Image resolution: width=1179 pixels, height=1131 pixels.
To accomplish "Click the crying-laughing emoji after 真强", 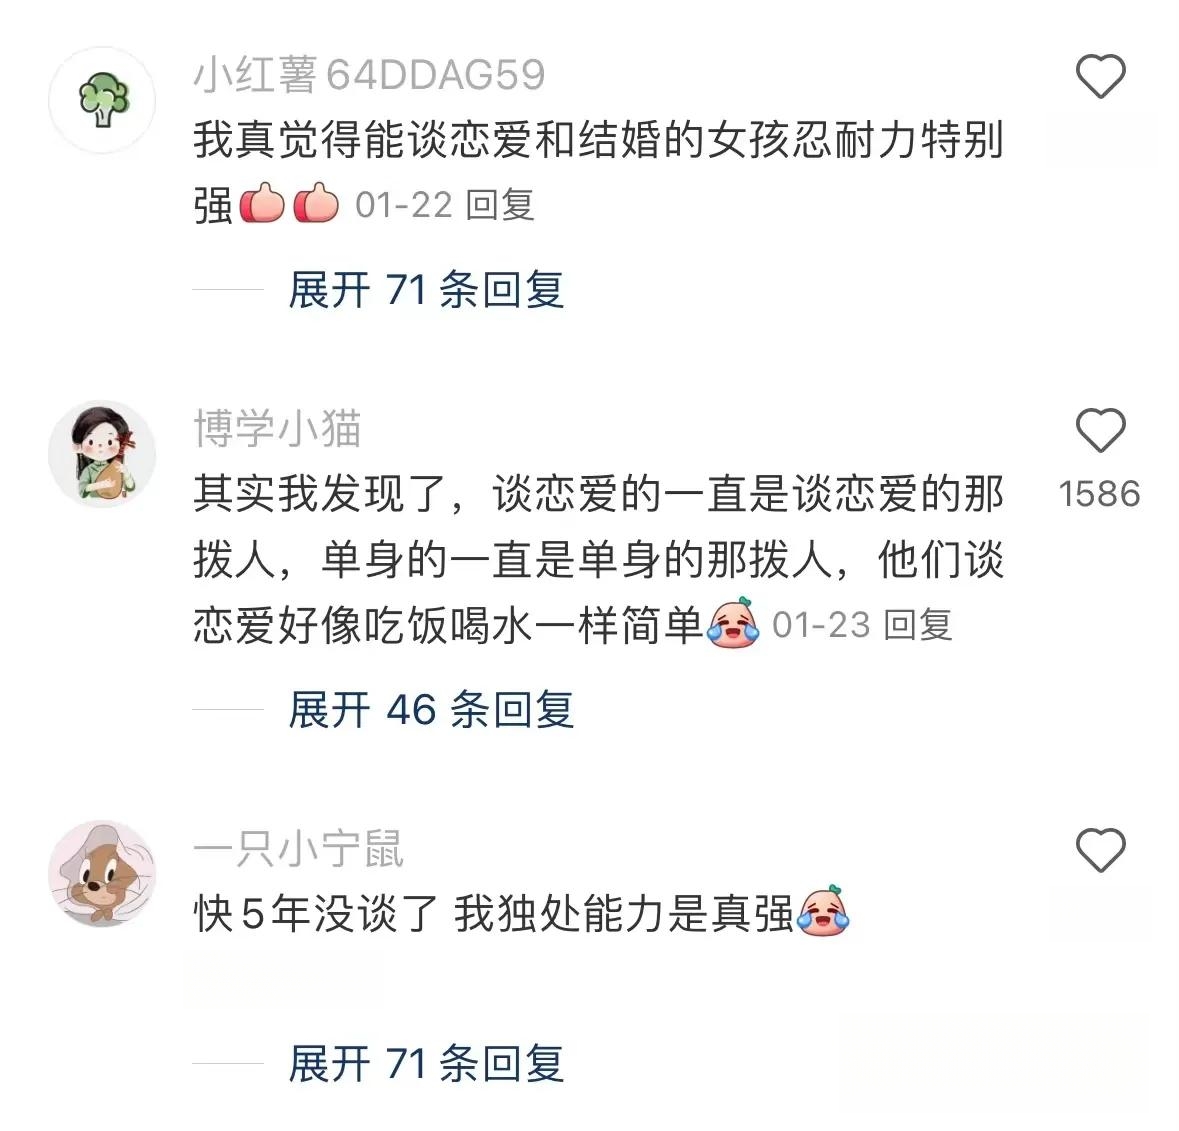I will point(823,911).
